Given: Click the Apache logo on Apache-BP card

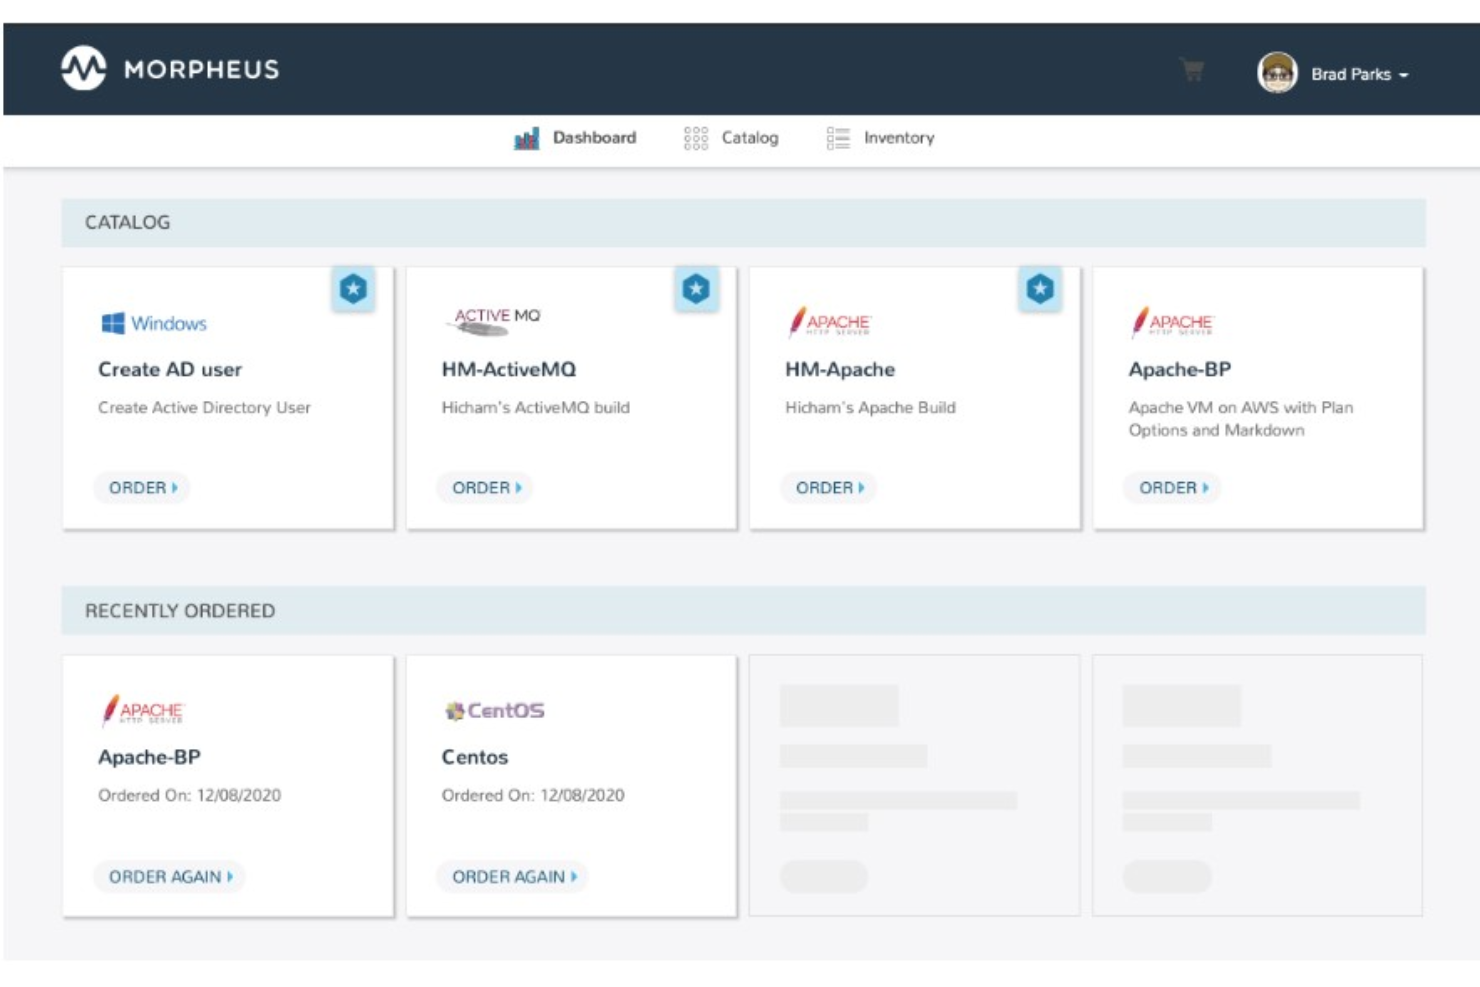Looking at the screenshot, I should (1172, 322).
